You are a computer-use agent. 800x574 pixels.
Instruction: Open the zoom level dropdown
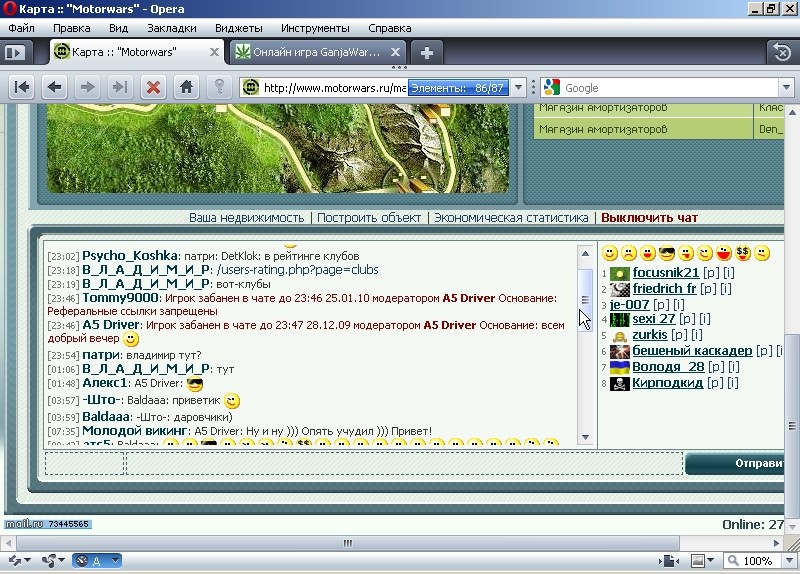point(790,561)
